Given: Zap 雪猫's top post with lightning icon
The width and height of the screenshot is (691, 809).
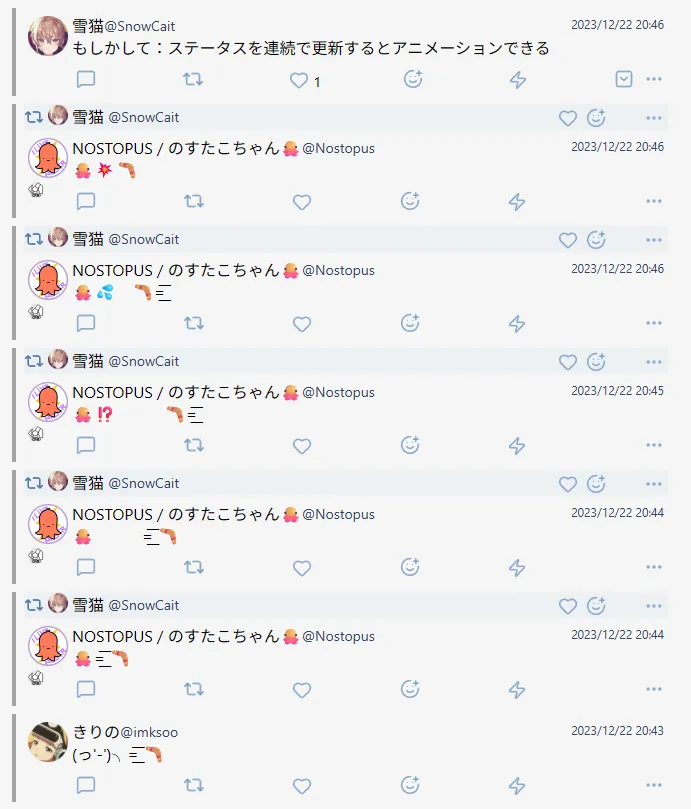Looking at the screenshot, I should (x=518, y=80).
